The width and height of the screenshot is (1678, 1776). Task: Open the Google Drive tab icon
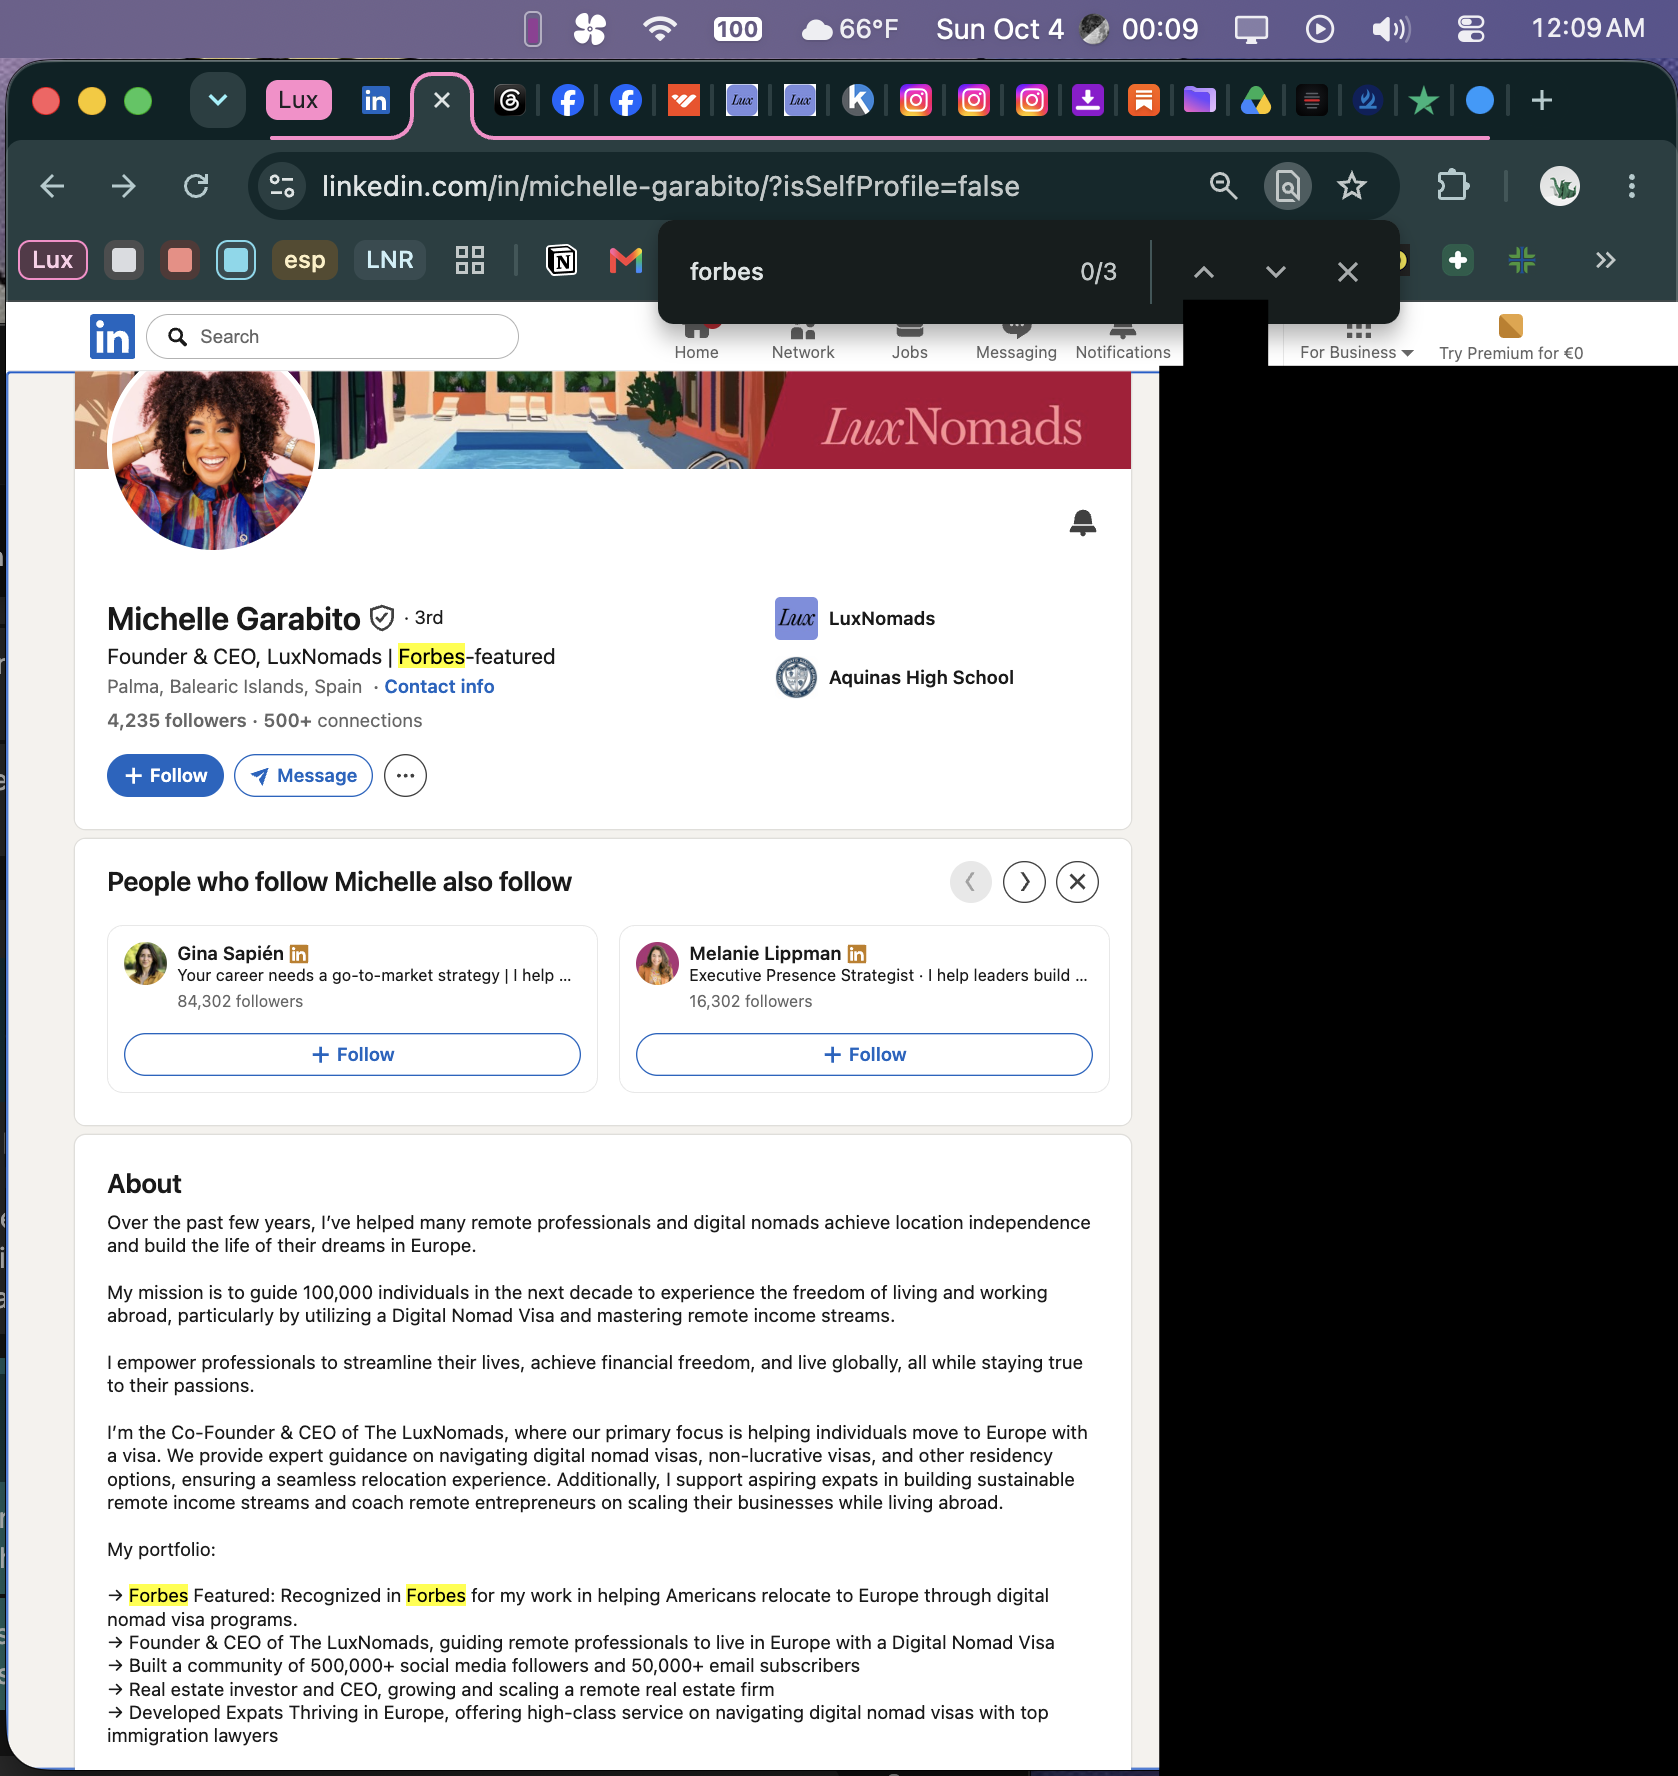point(1255,100)
